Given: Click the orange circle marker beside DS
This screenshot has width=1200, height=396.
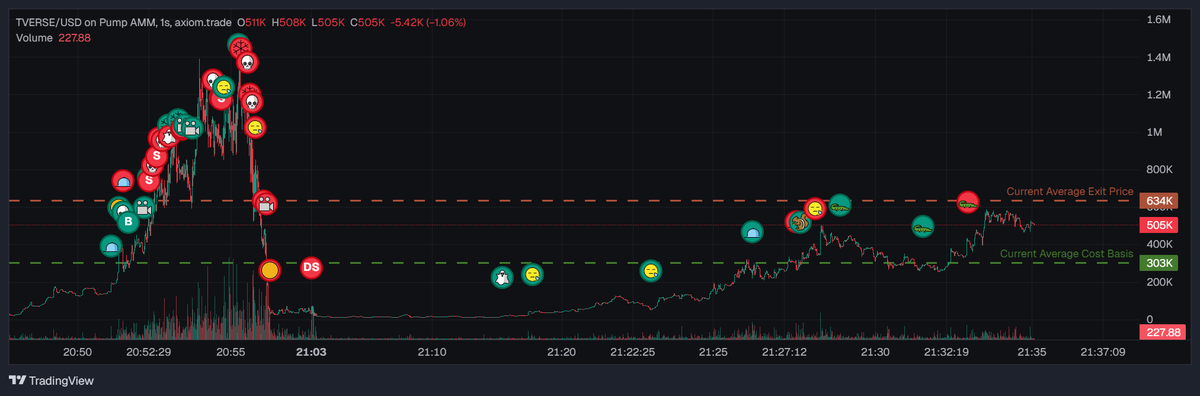Looking at the screenshot, I should (269, 270).
